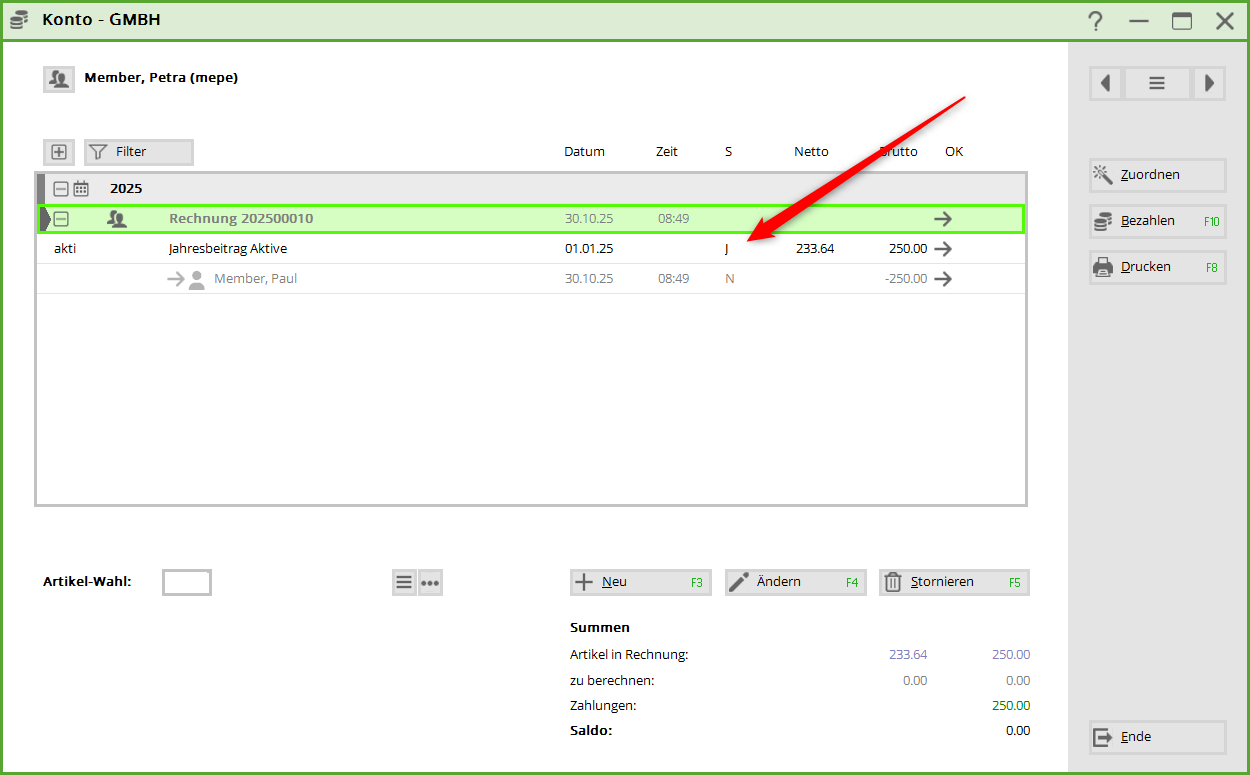The width and height of the screenshot is (1250, 775).
Task: Cancel booking with Stornieren button
Action: (x=953, y=582)
